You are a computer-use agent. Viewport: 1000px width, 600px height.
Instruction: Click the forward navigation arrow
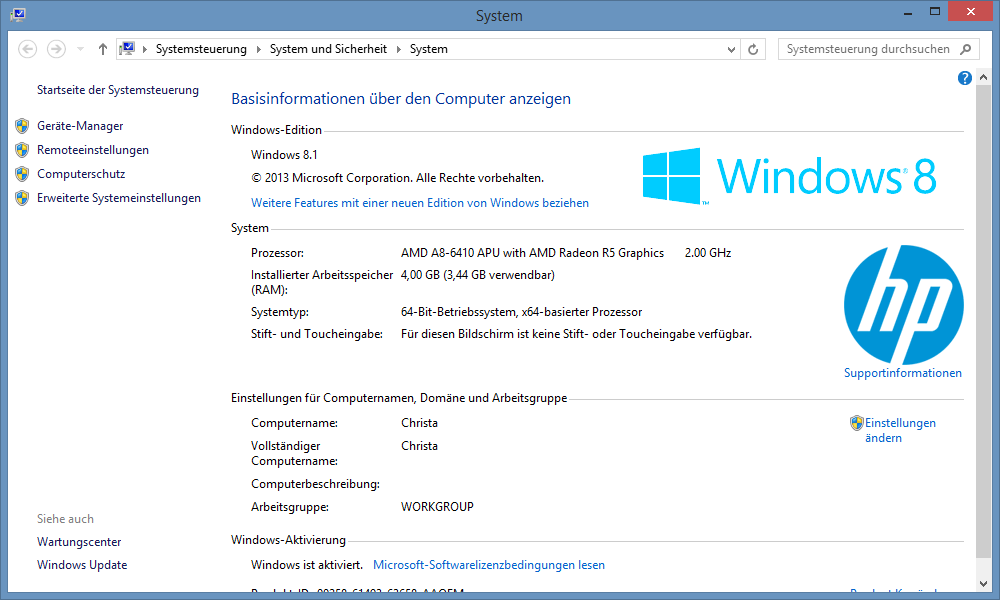(56, 49)
